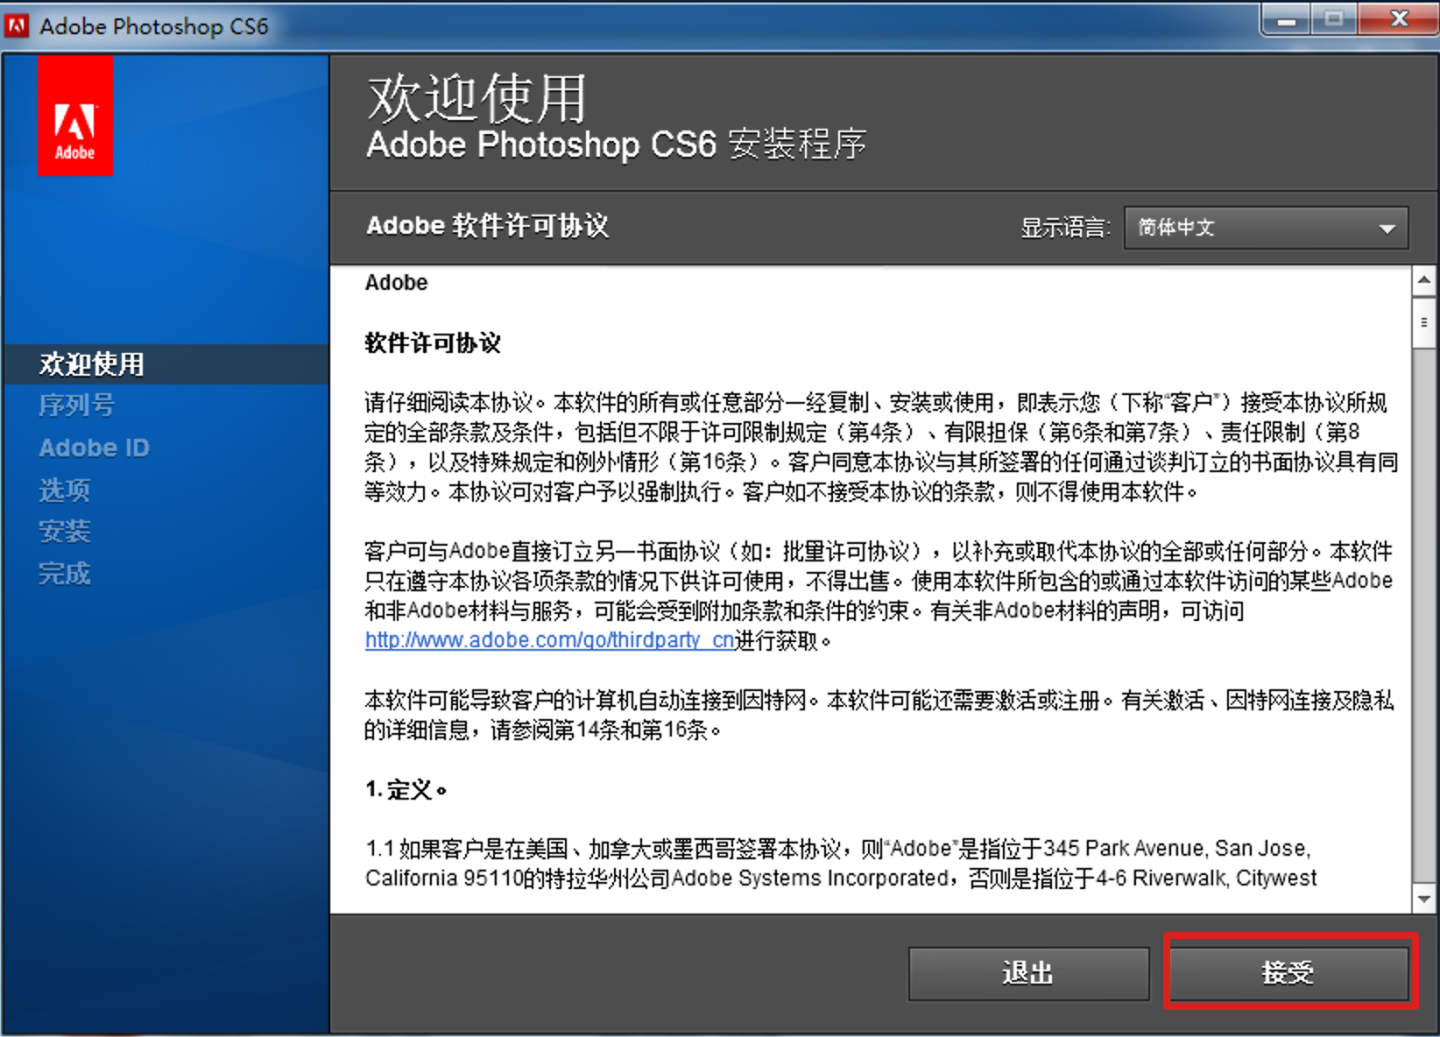Click the license scrollbar thumb
This screenshot has width=1440, height=1037.
[1424, 323]
